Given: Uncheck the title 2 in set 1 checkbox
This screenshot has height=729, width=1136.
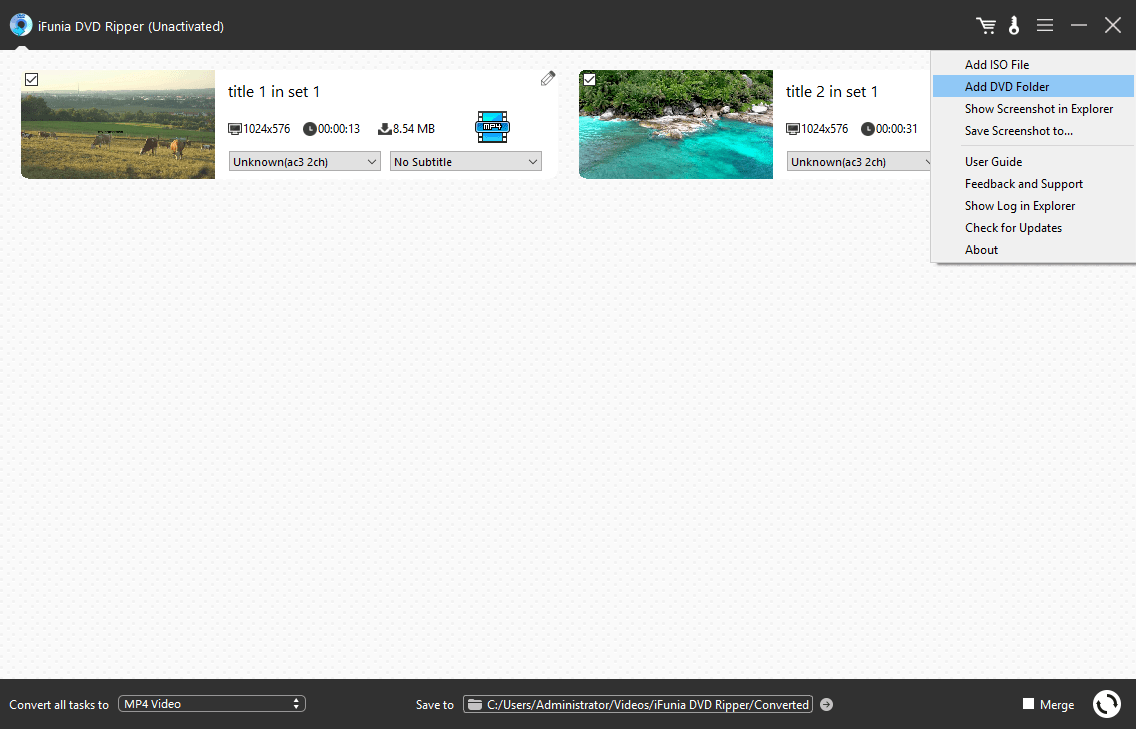Looking at the screenshot, I should point(589,79).
